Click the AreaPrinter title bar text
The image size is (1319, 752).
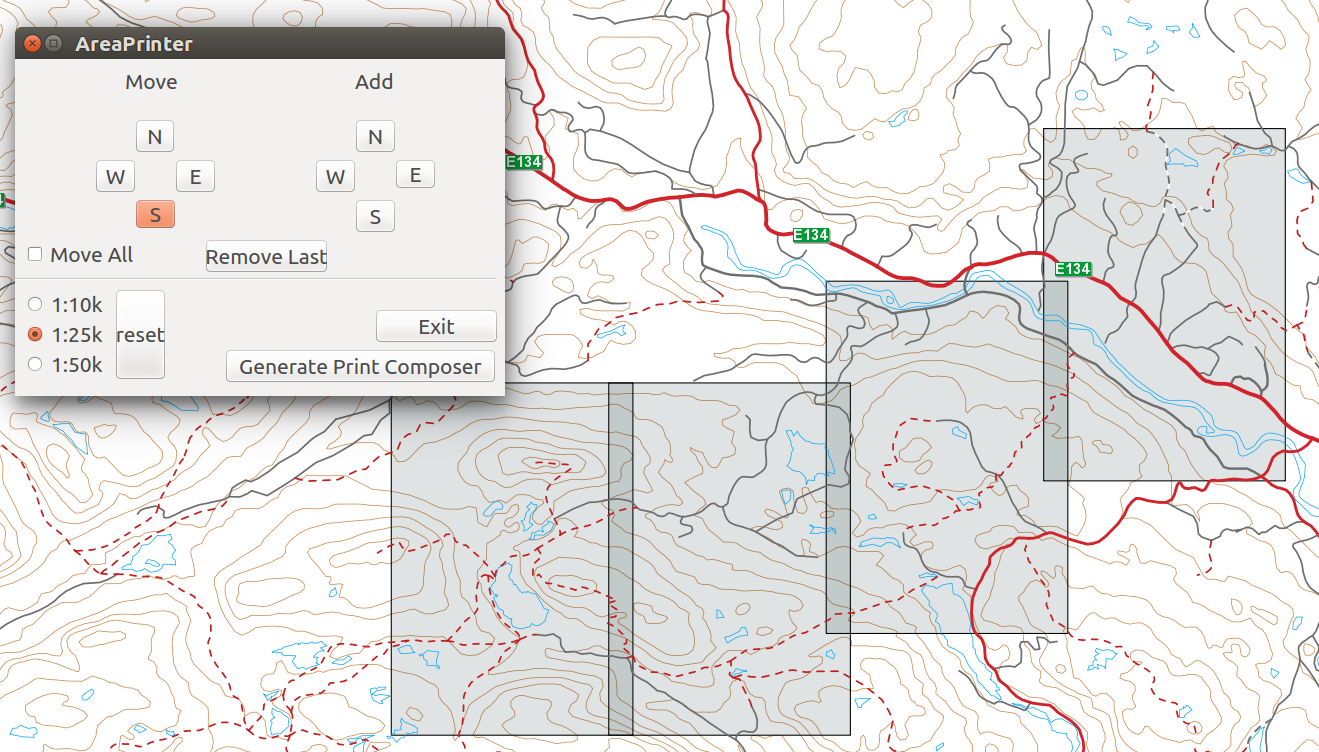(x=134, y=44)
